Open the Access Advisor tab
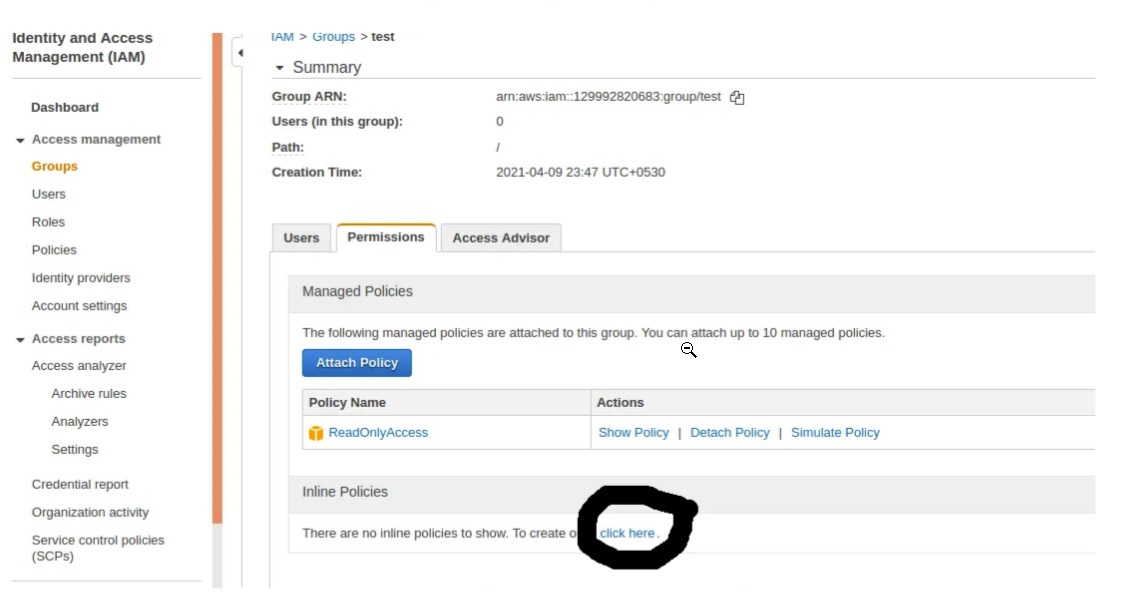 [501, 238]
